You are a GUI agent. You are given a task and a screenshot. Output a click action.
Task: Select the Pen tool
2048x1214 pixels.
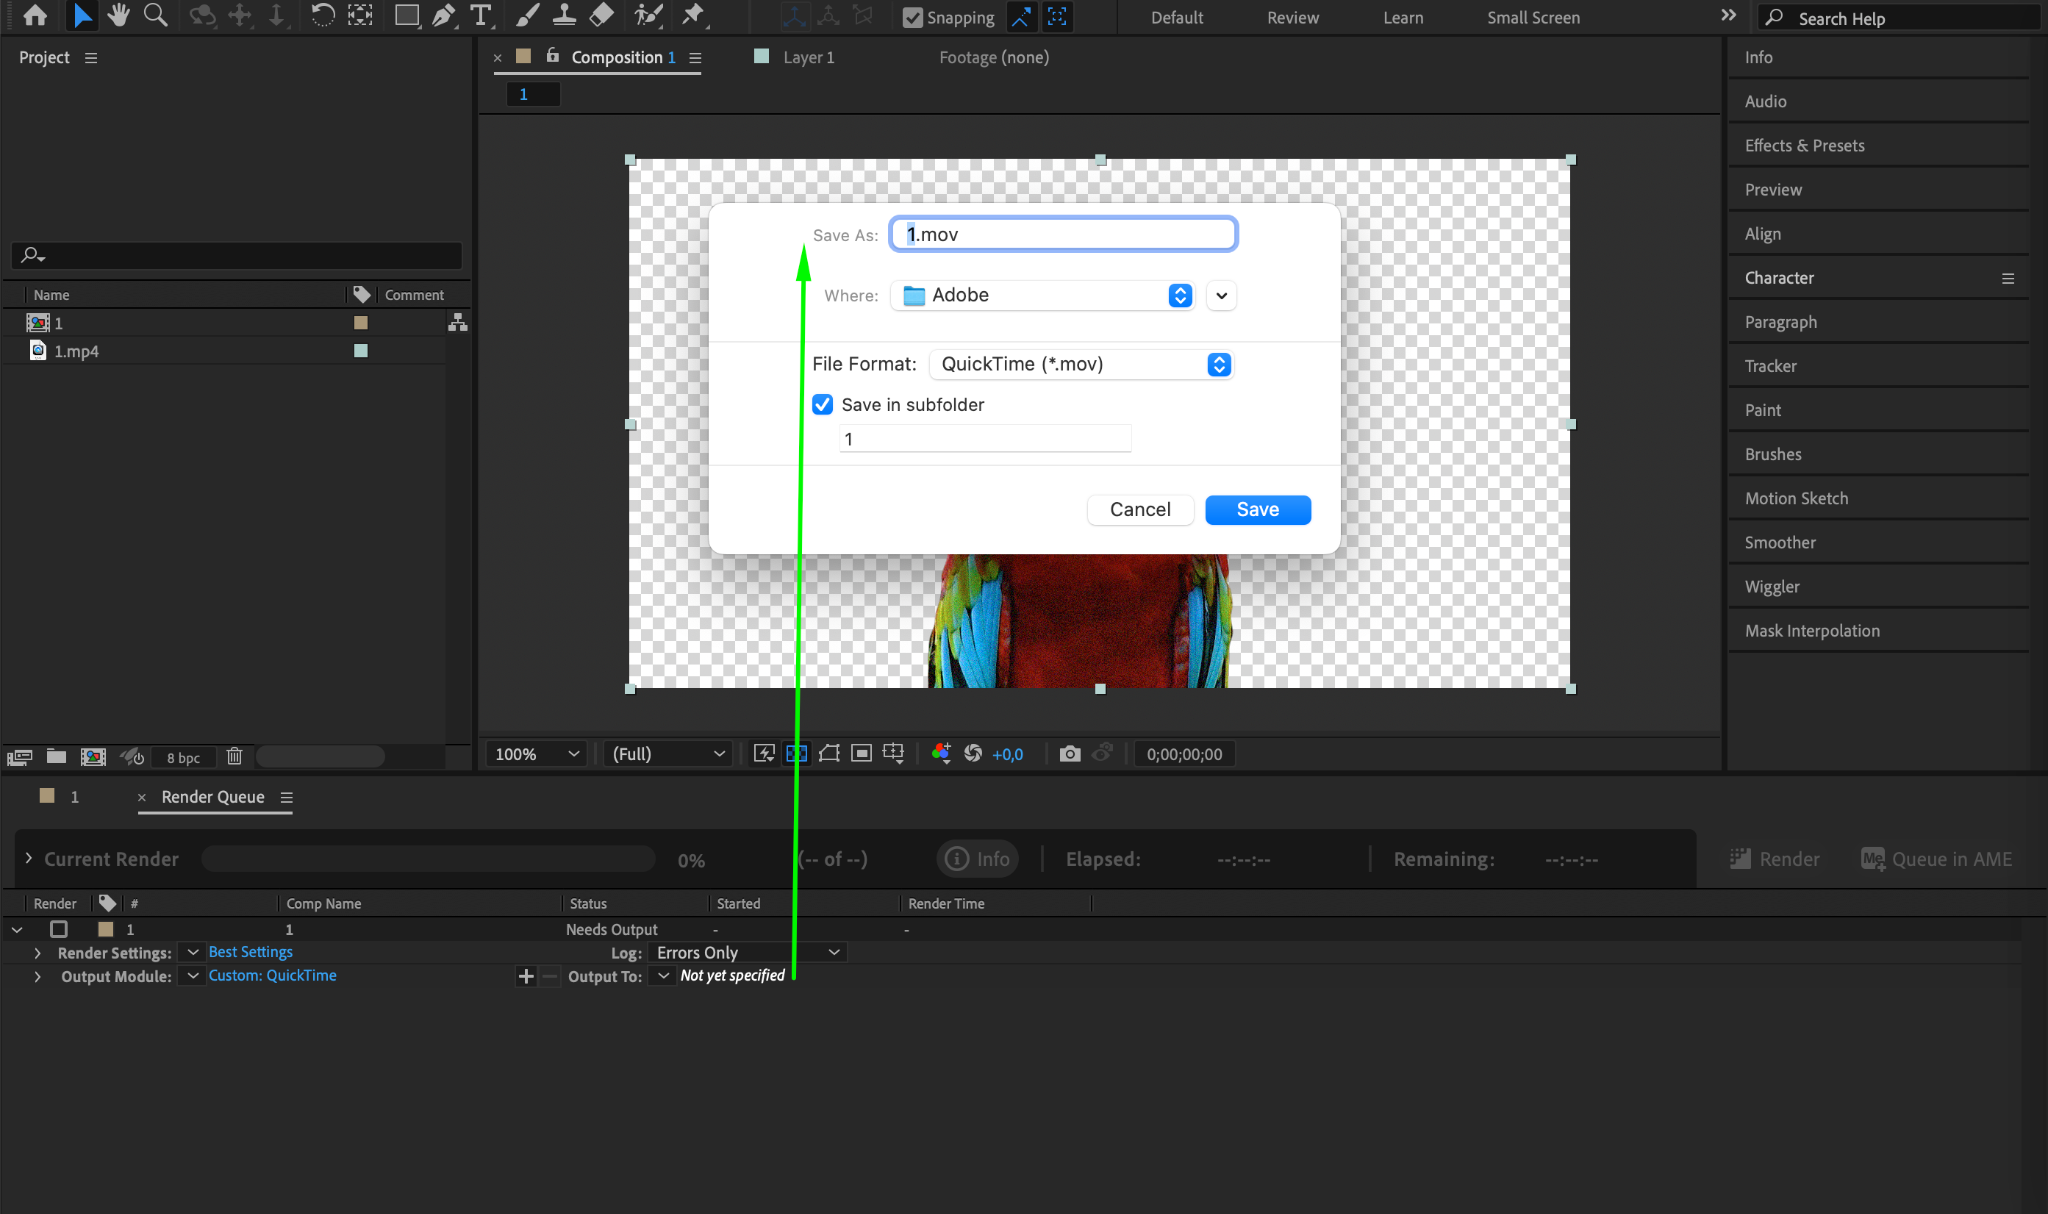click(x=443, y=15)
